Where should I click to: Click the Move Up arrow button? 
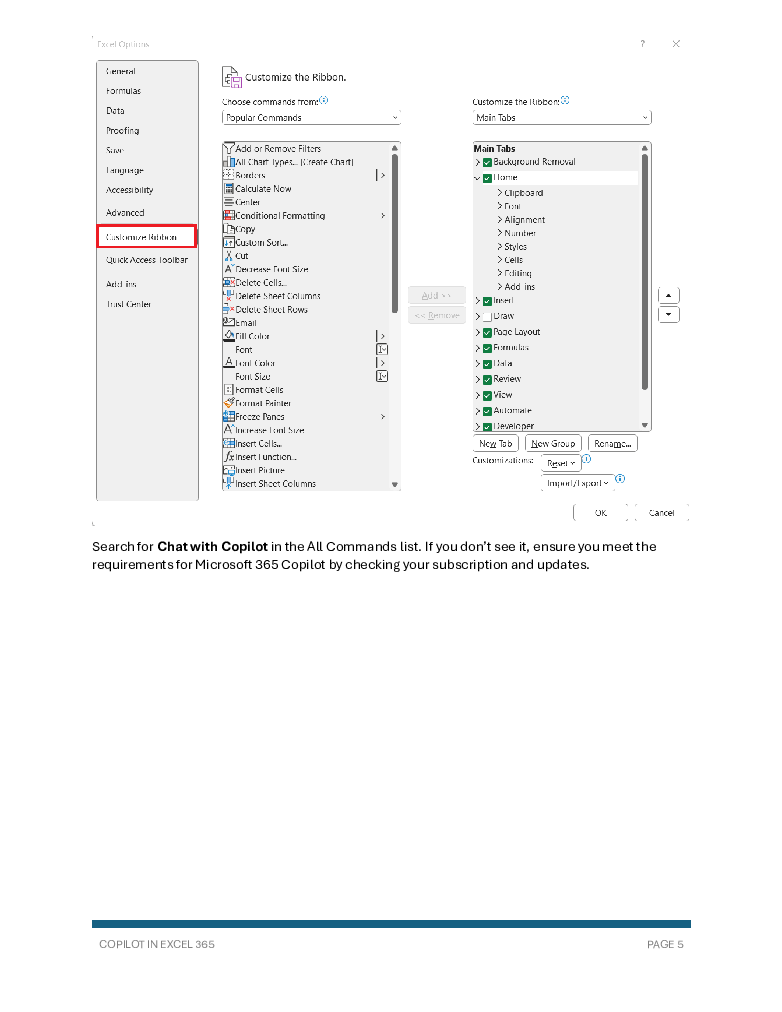tap(668, 296)
